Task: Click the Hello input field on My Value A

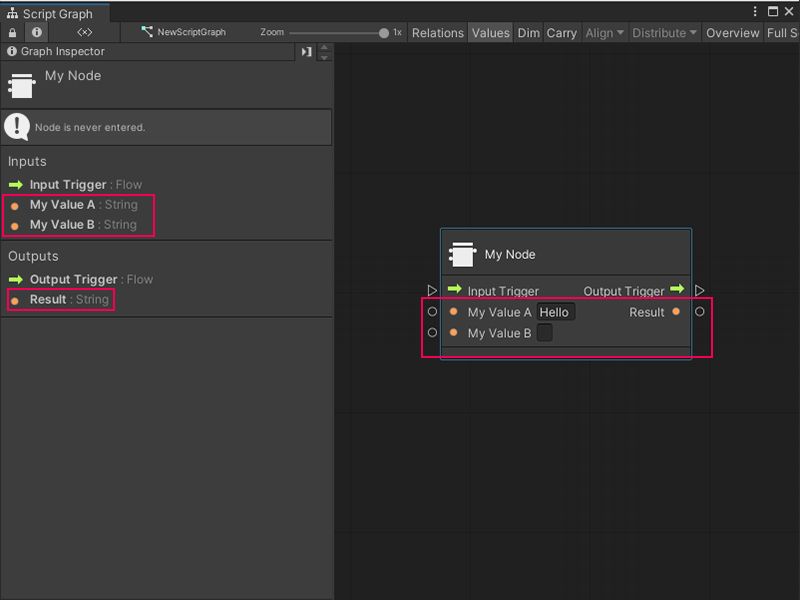Action: pyautogui.click(x=558, y=311)
